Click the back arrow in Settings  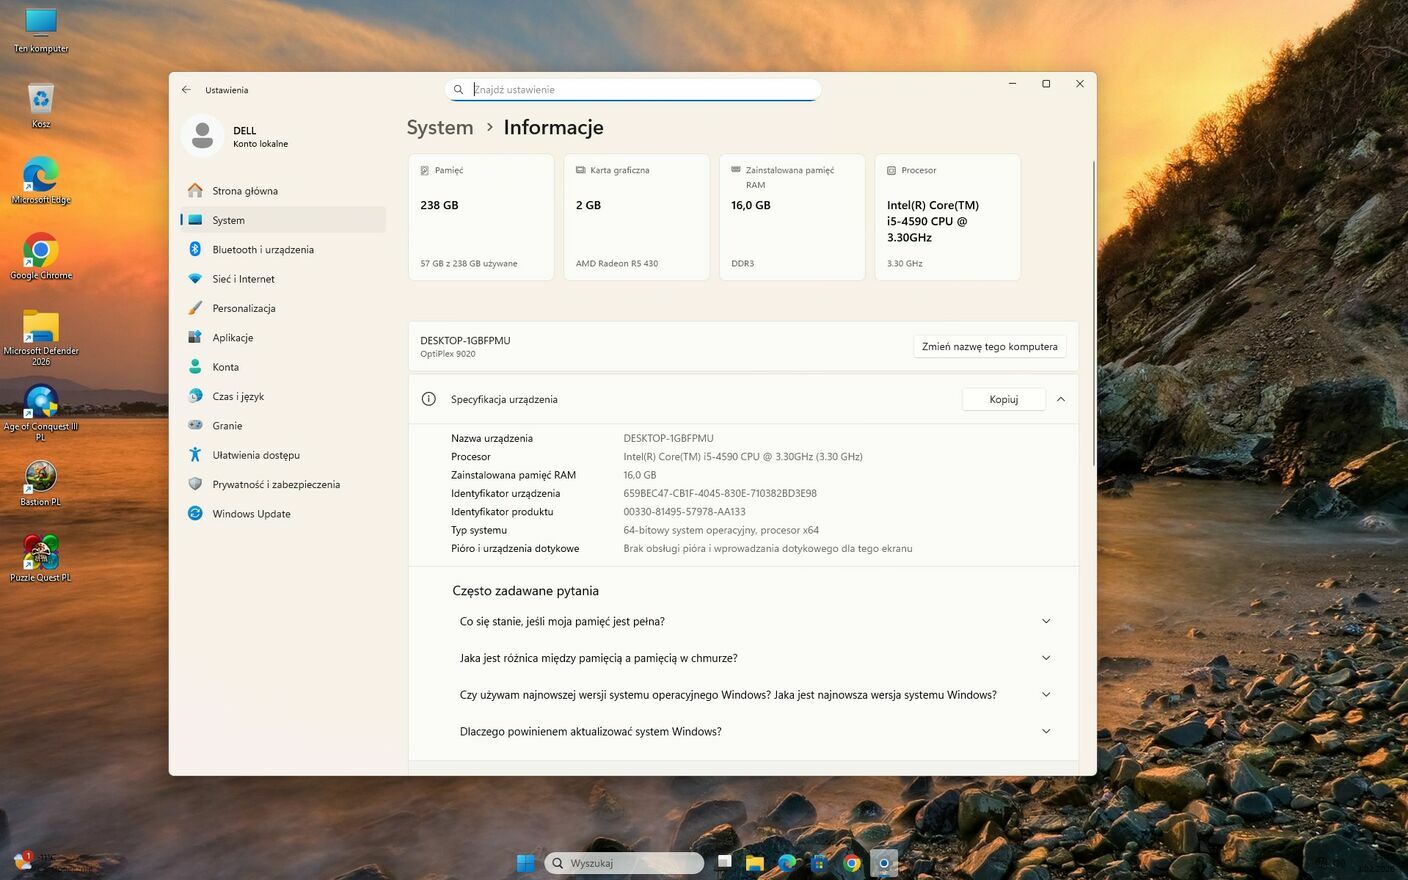(186, 90)
